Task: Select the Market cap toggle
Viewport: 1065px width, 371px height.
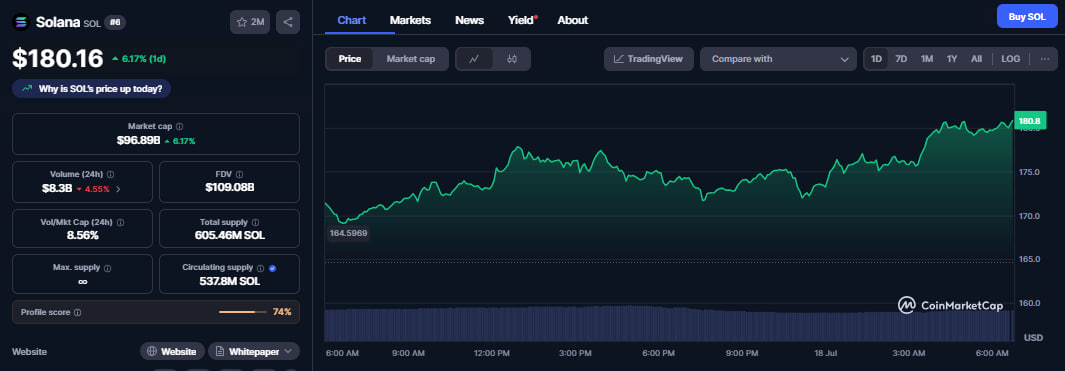Action: coord(411,59)
